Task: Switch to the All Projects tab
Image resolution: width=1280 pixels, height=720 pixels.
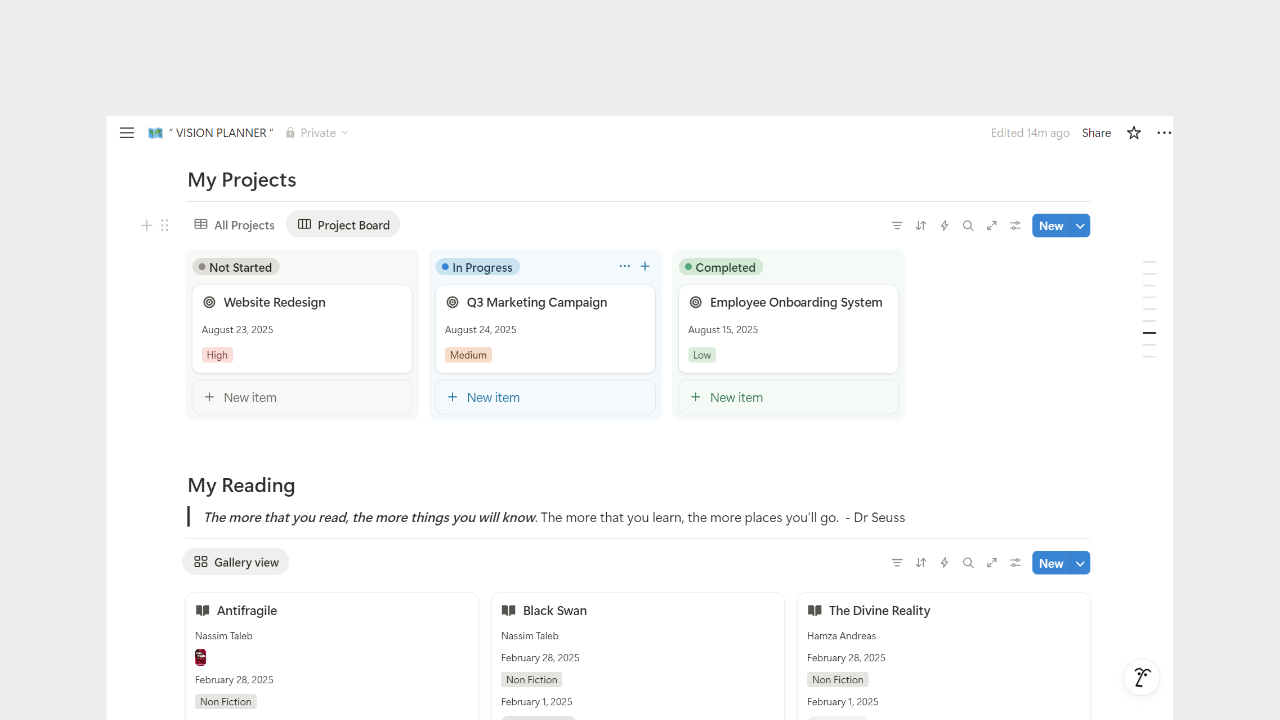Action: (x=234, y=225)
